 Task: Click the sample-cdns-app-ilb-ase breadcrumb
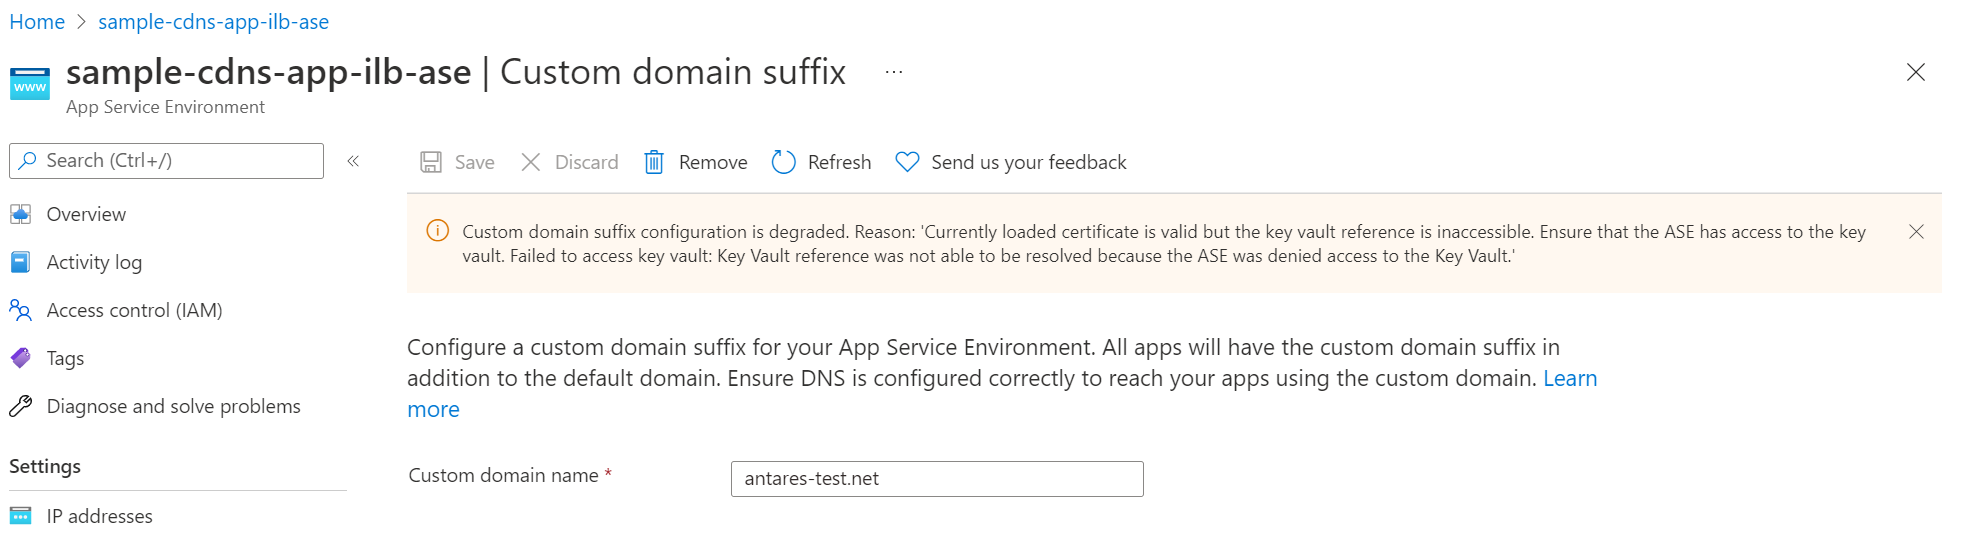(213, 22)
